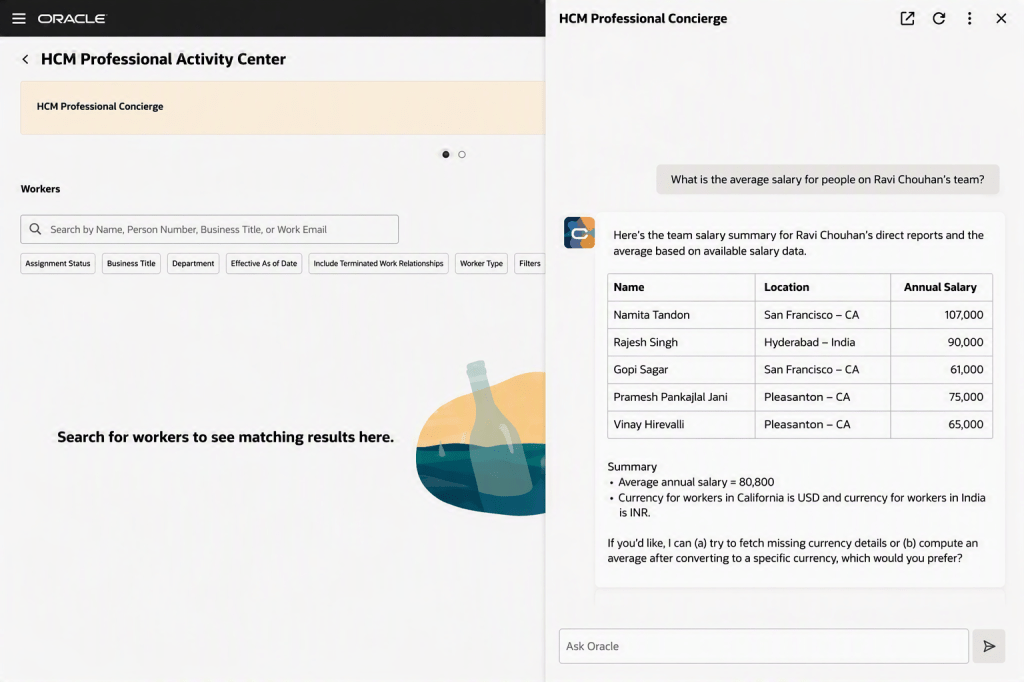Click the Name column header
The width and height of the screenshot is (1024, 682).
click(x=681, y=287)
